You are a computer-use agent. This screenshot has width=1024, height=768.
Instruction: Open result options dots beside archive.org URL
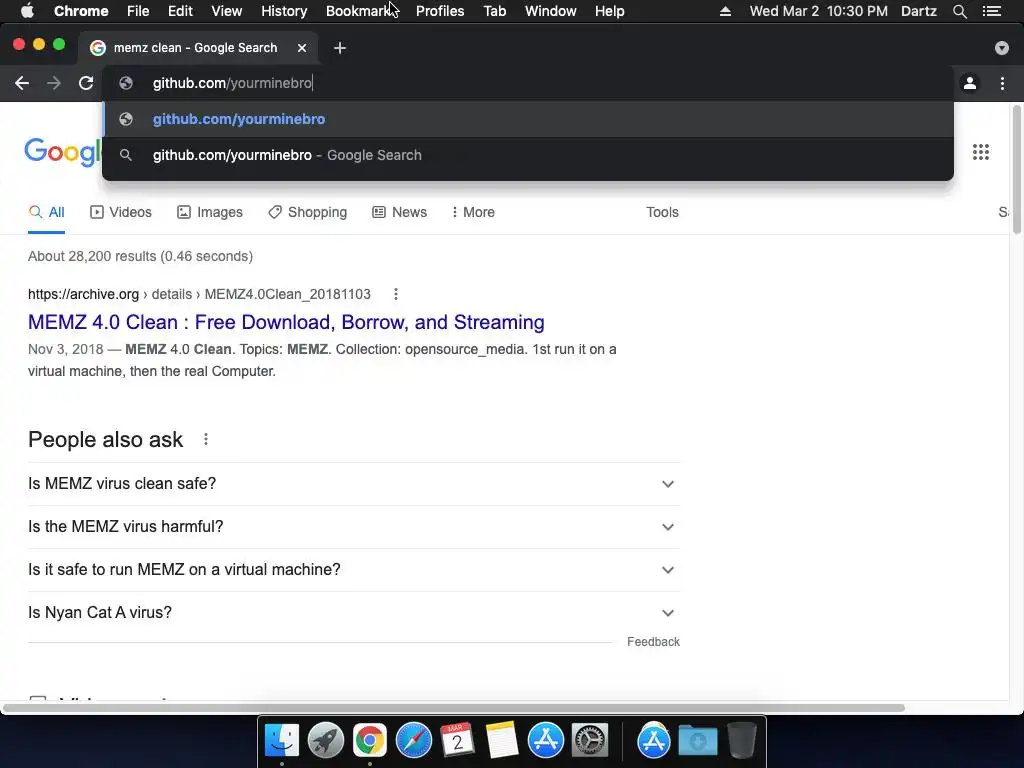(x=396, y=294)
